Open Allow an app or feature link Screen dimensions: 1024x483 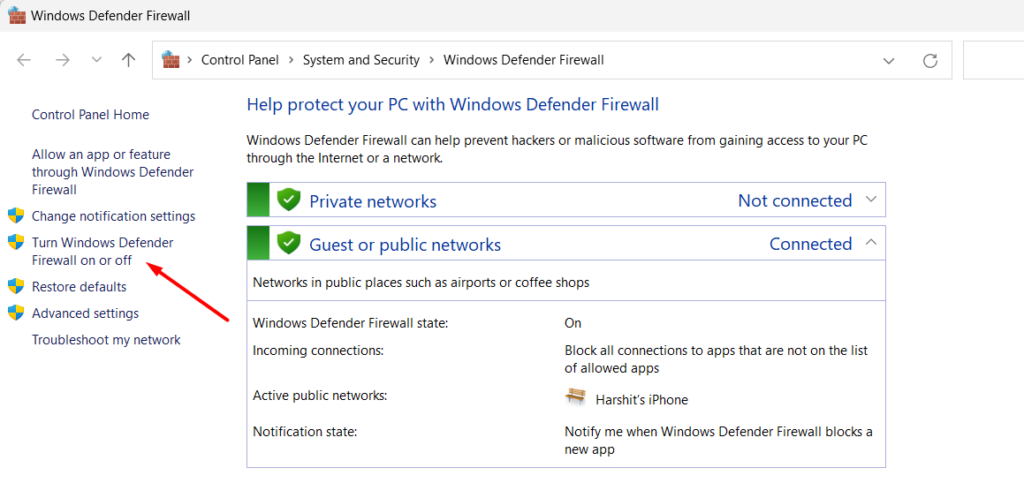(x=101, y=171)
